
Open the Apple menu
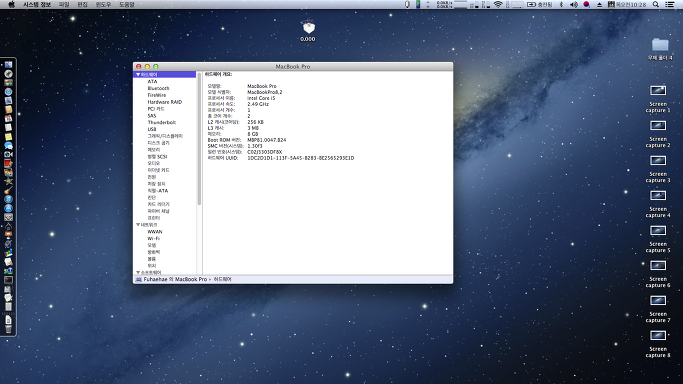pos(12,4)
